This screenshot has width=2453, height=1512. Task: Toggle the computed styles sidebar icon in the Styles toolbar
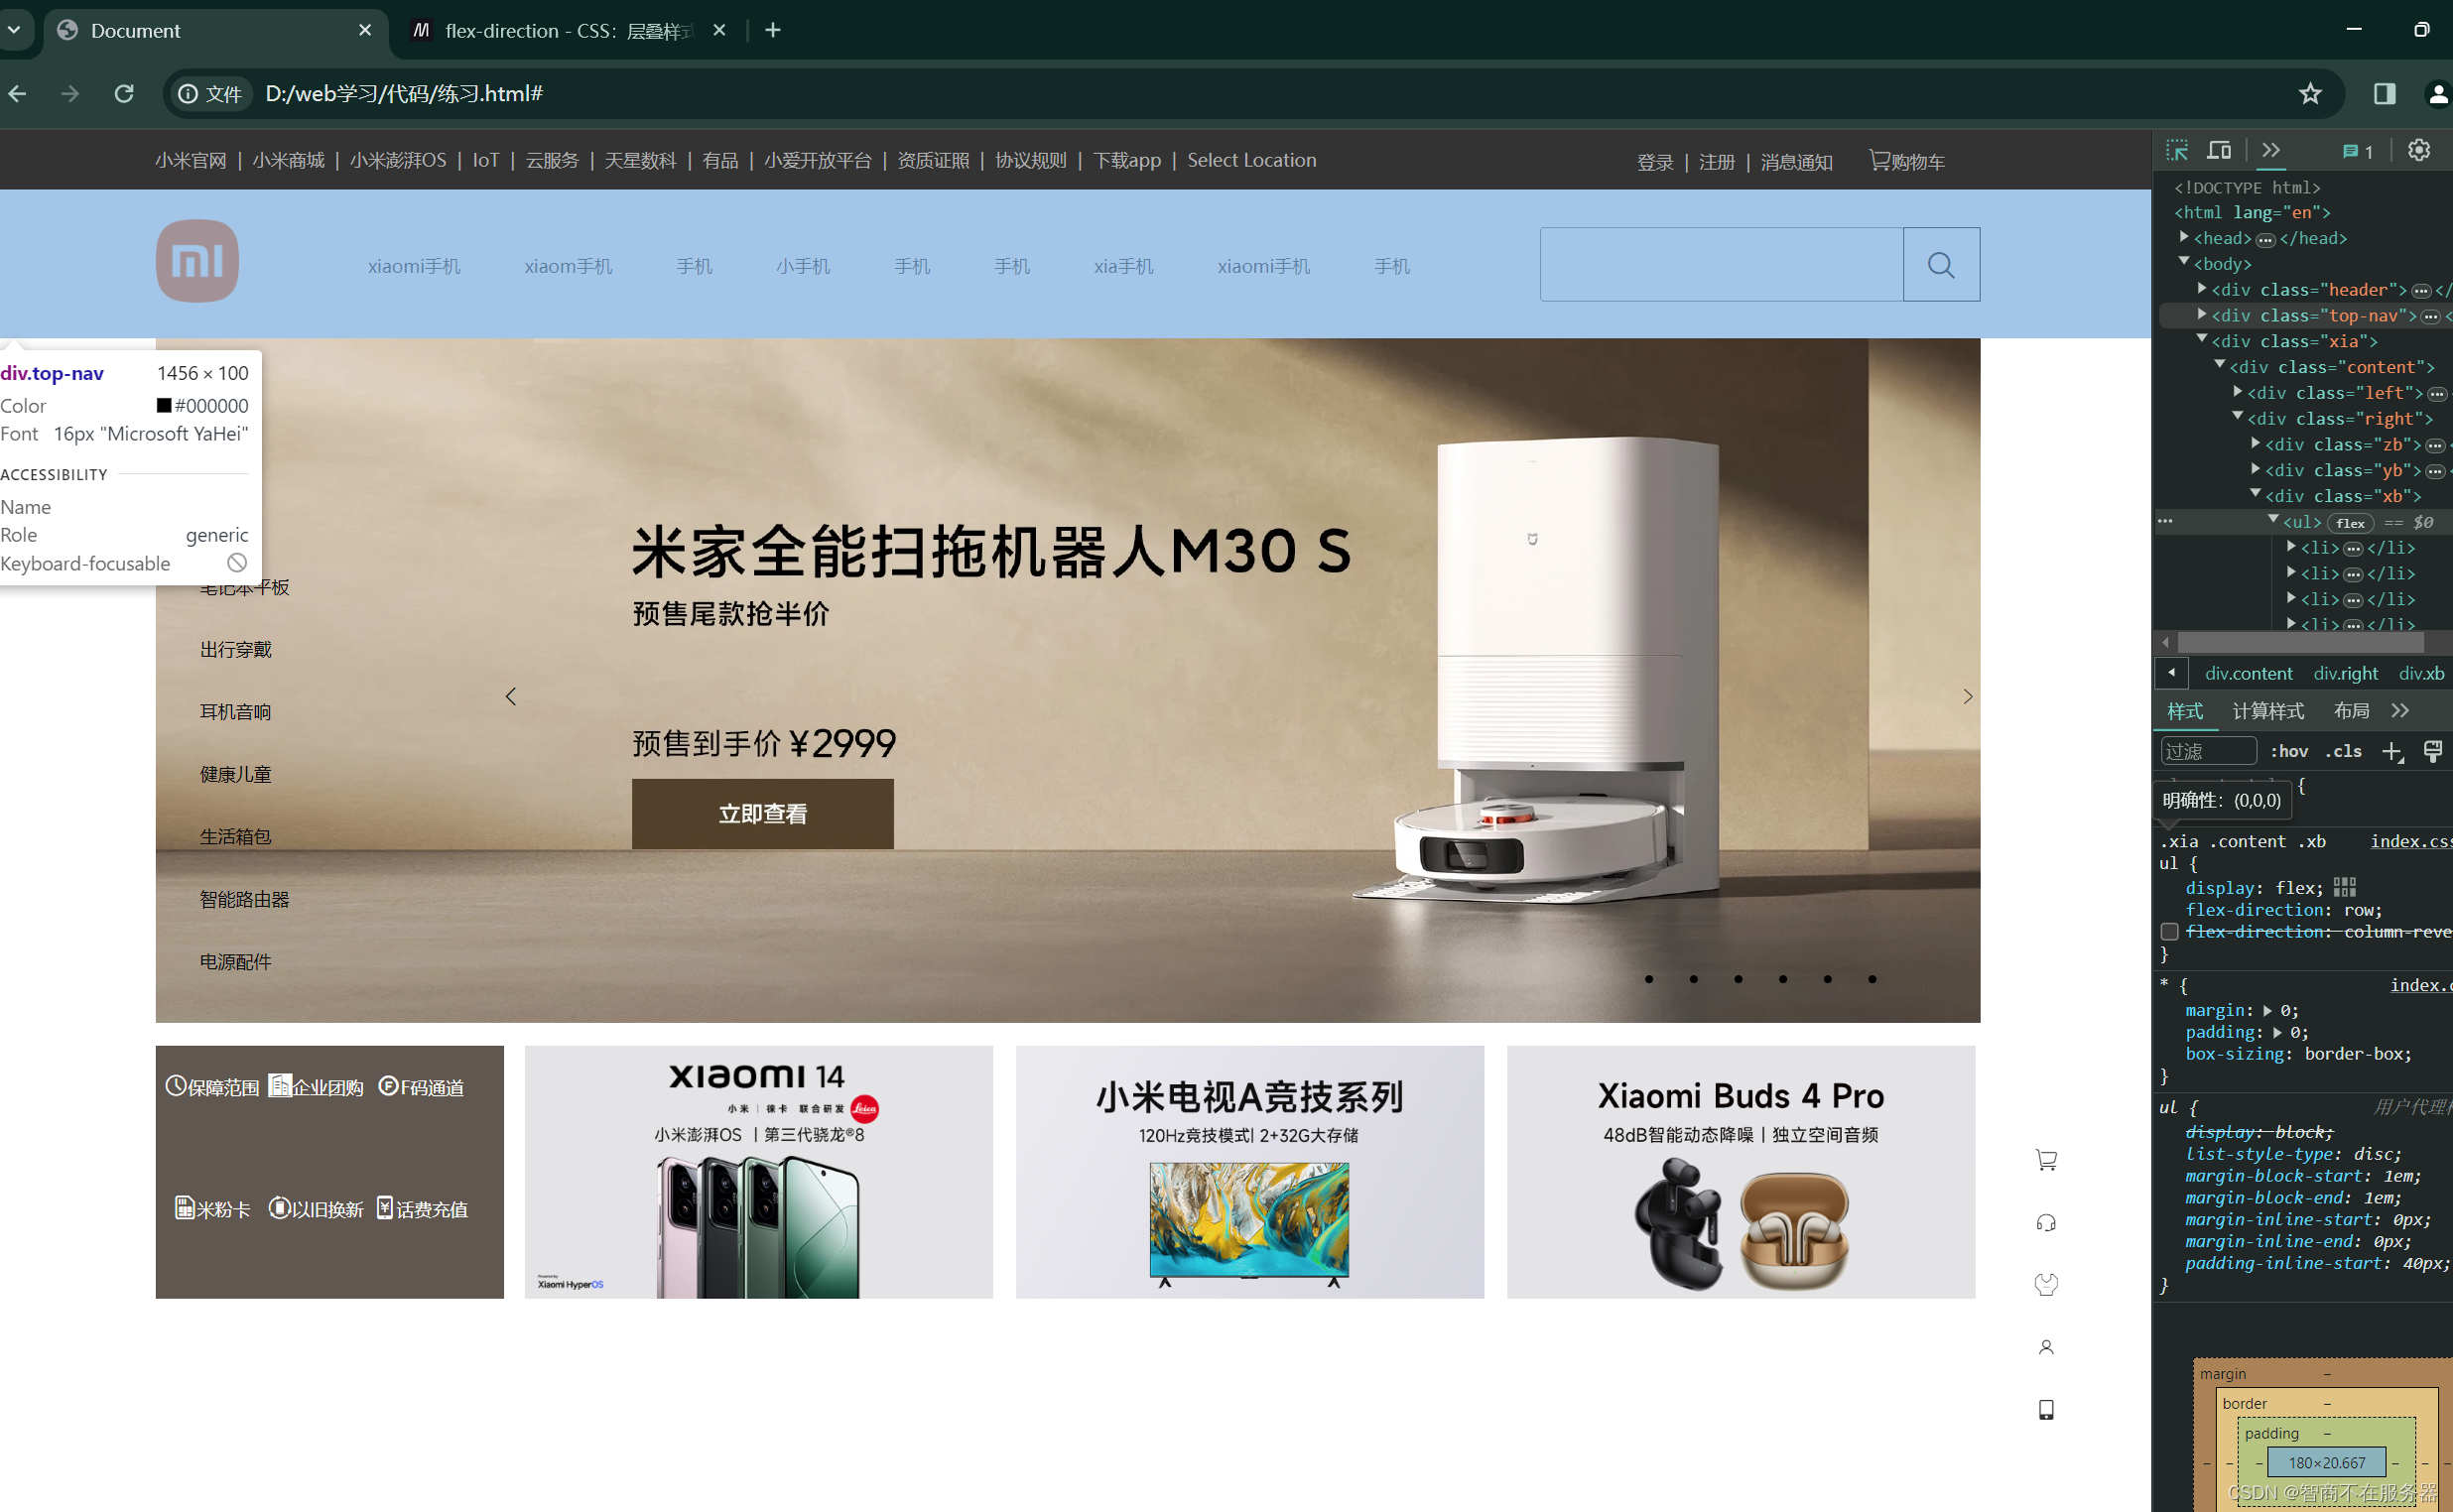click(2433, 751)
